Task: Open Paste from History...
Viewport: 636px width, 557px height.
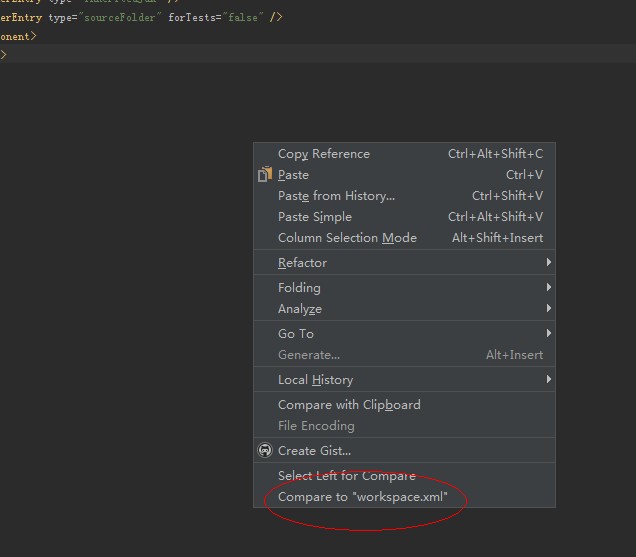Action: [x=404, y=196]
